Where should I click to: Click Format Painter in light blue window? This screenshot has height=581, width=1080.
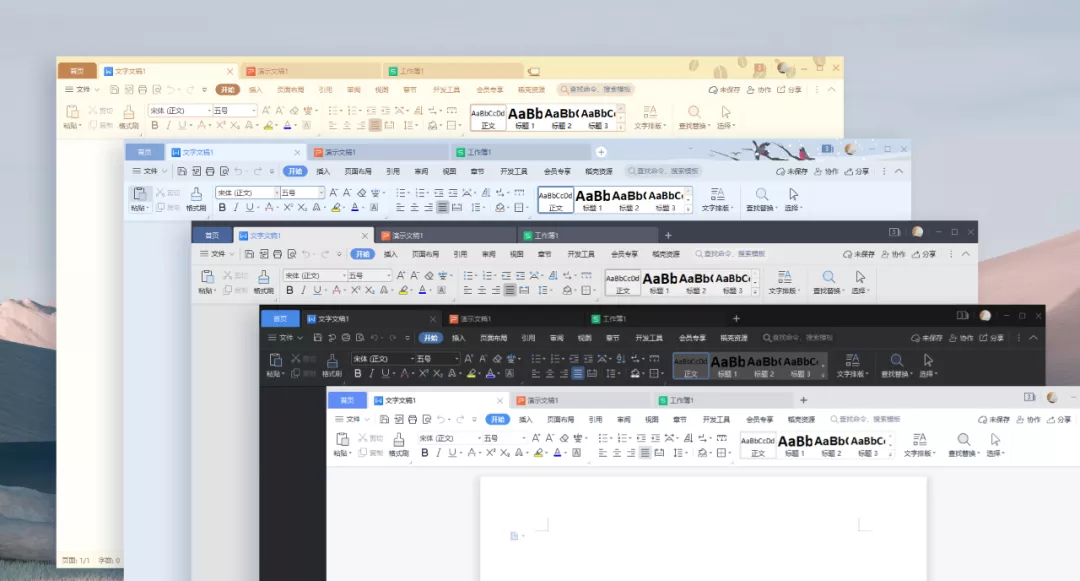196,198
